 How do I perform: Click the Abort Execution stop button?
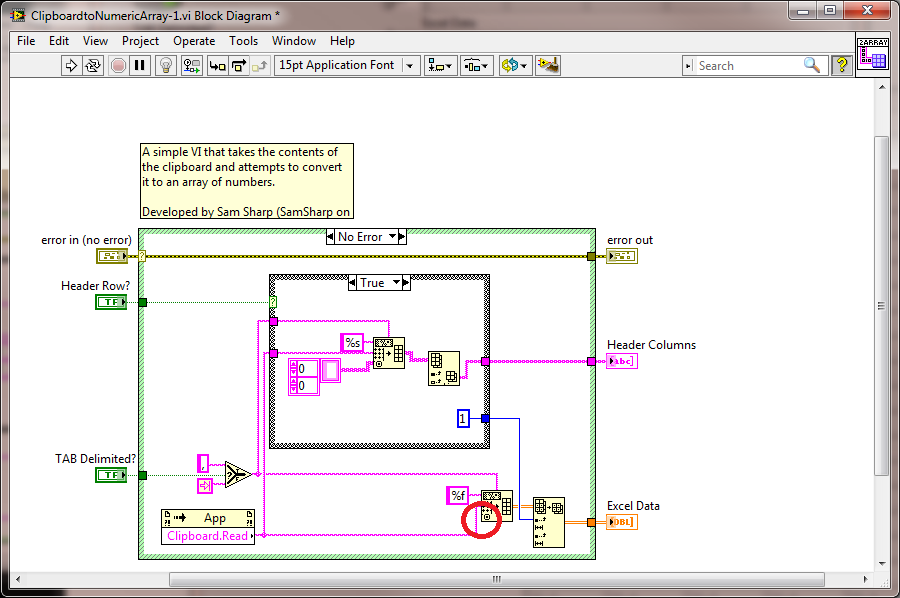[118, 65]
